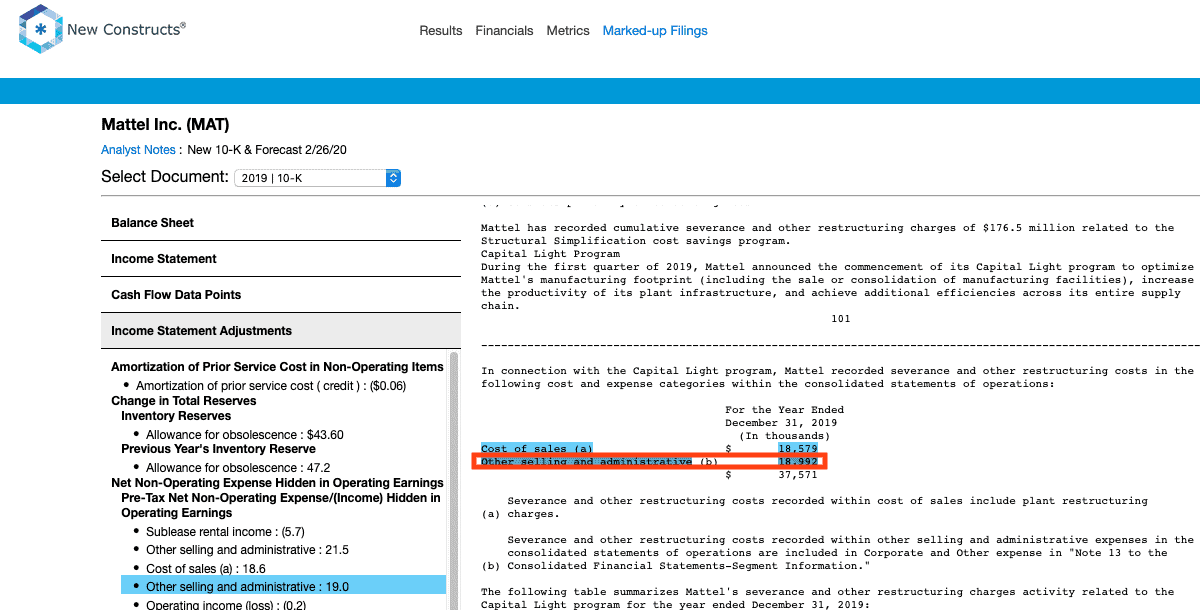Open the Financials menu item
This screenshot has width=1200, height=610.
[504, 31]
